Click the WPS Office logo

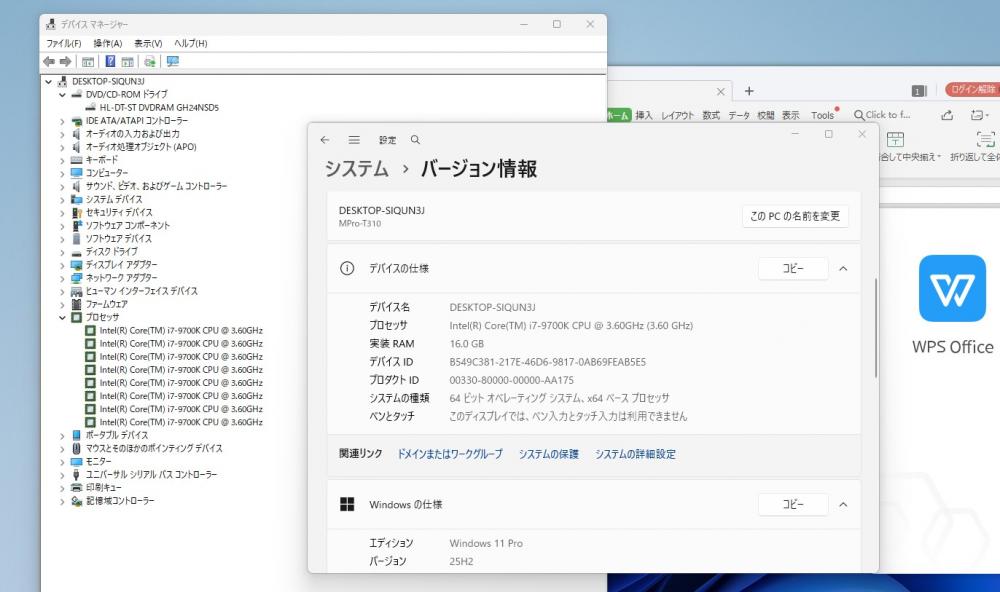(952, 288)
